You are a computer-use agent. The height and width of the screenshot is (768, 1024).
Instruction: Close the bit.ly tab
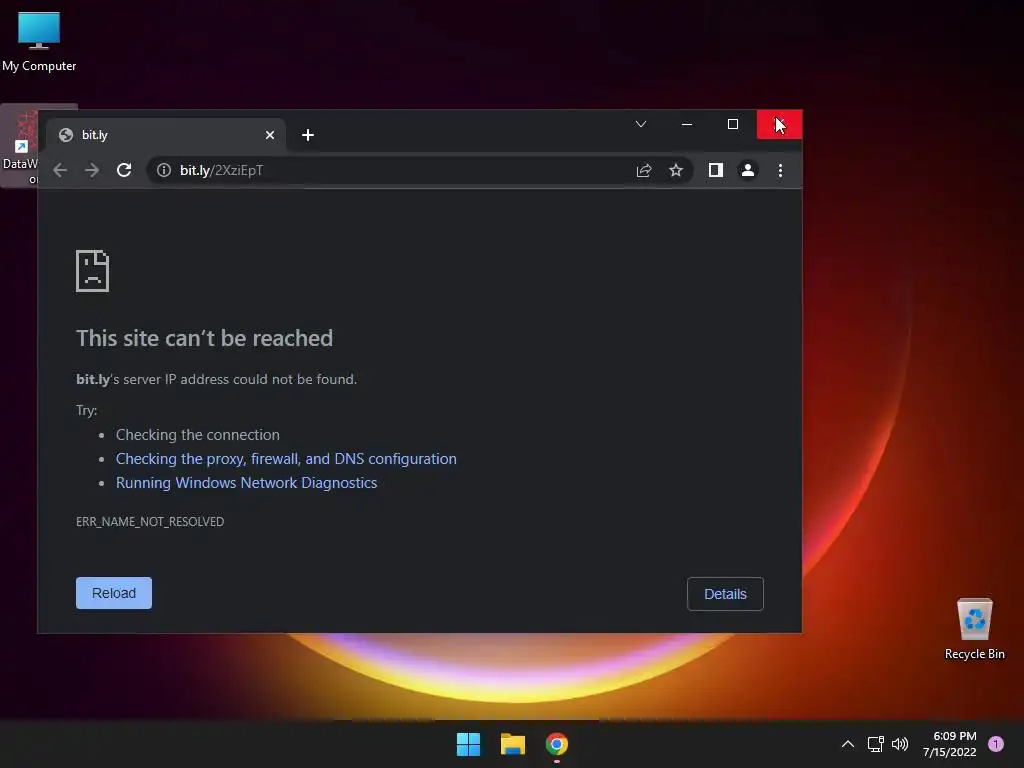[x=270, y=135]
